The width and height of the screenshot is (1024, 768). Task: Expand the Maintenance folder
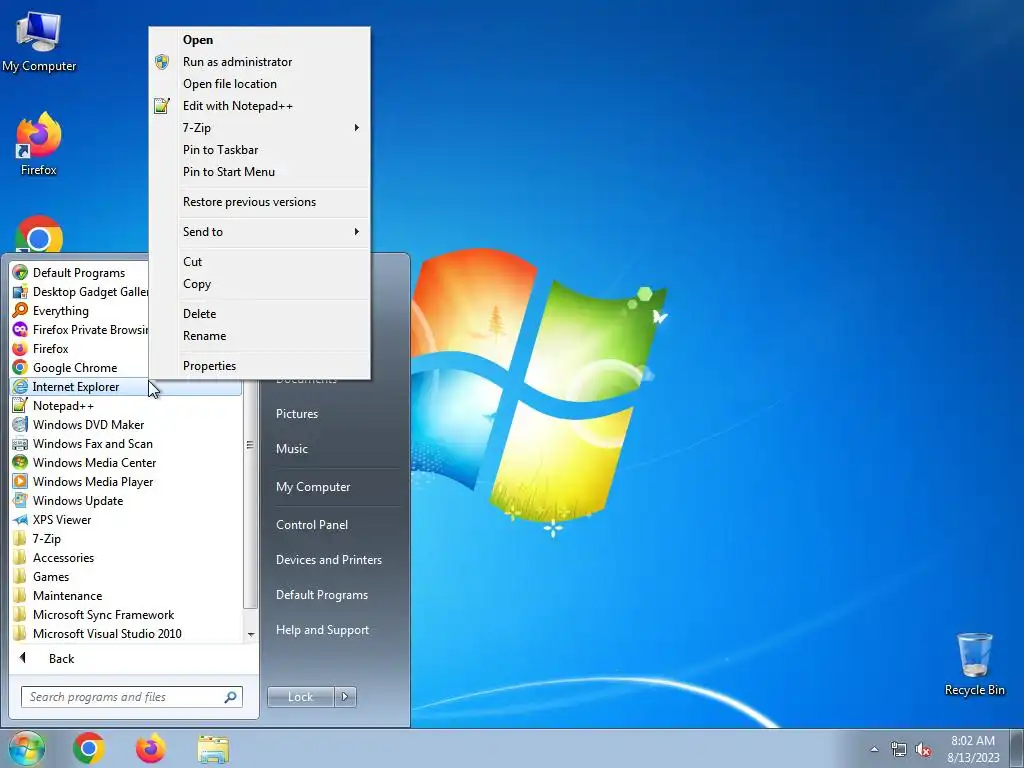coord(126,595)
